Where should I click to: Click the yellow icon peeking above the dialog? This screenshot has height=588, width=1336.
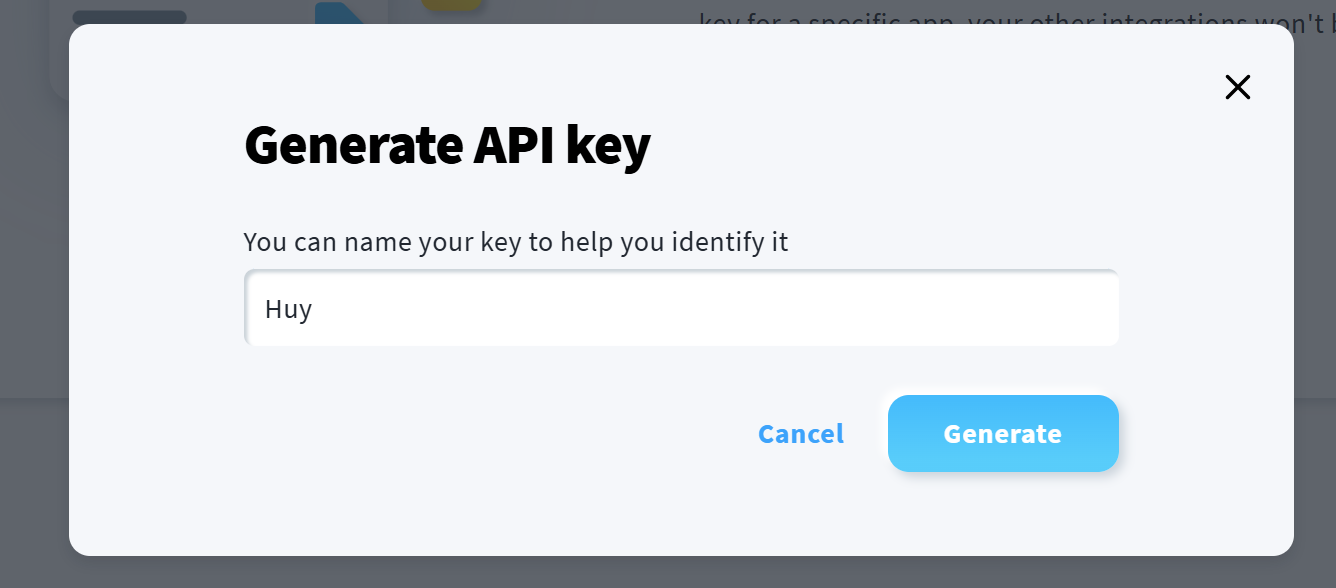point(452,5)
